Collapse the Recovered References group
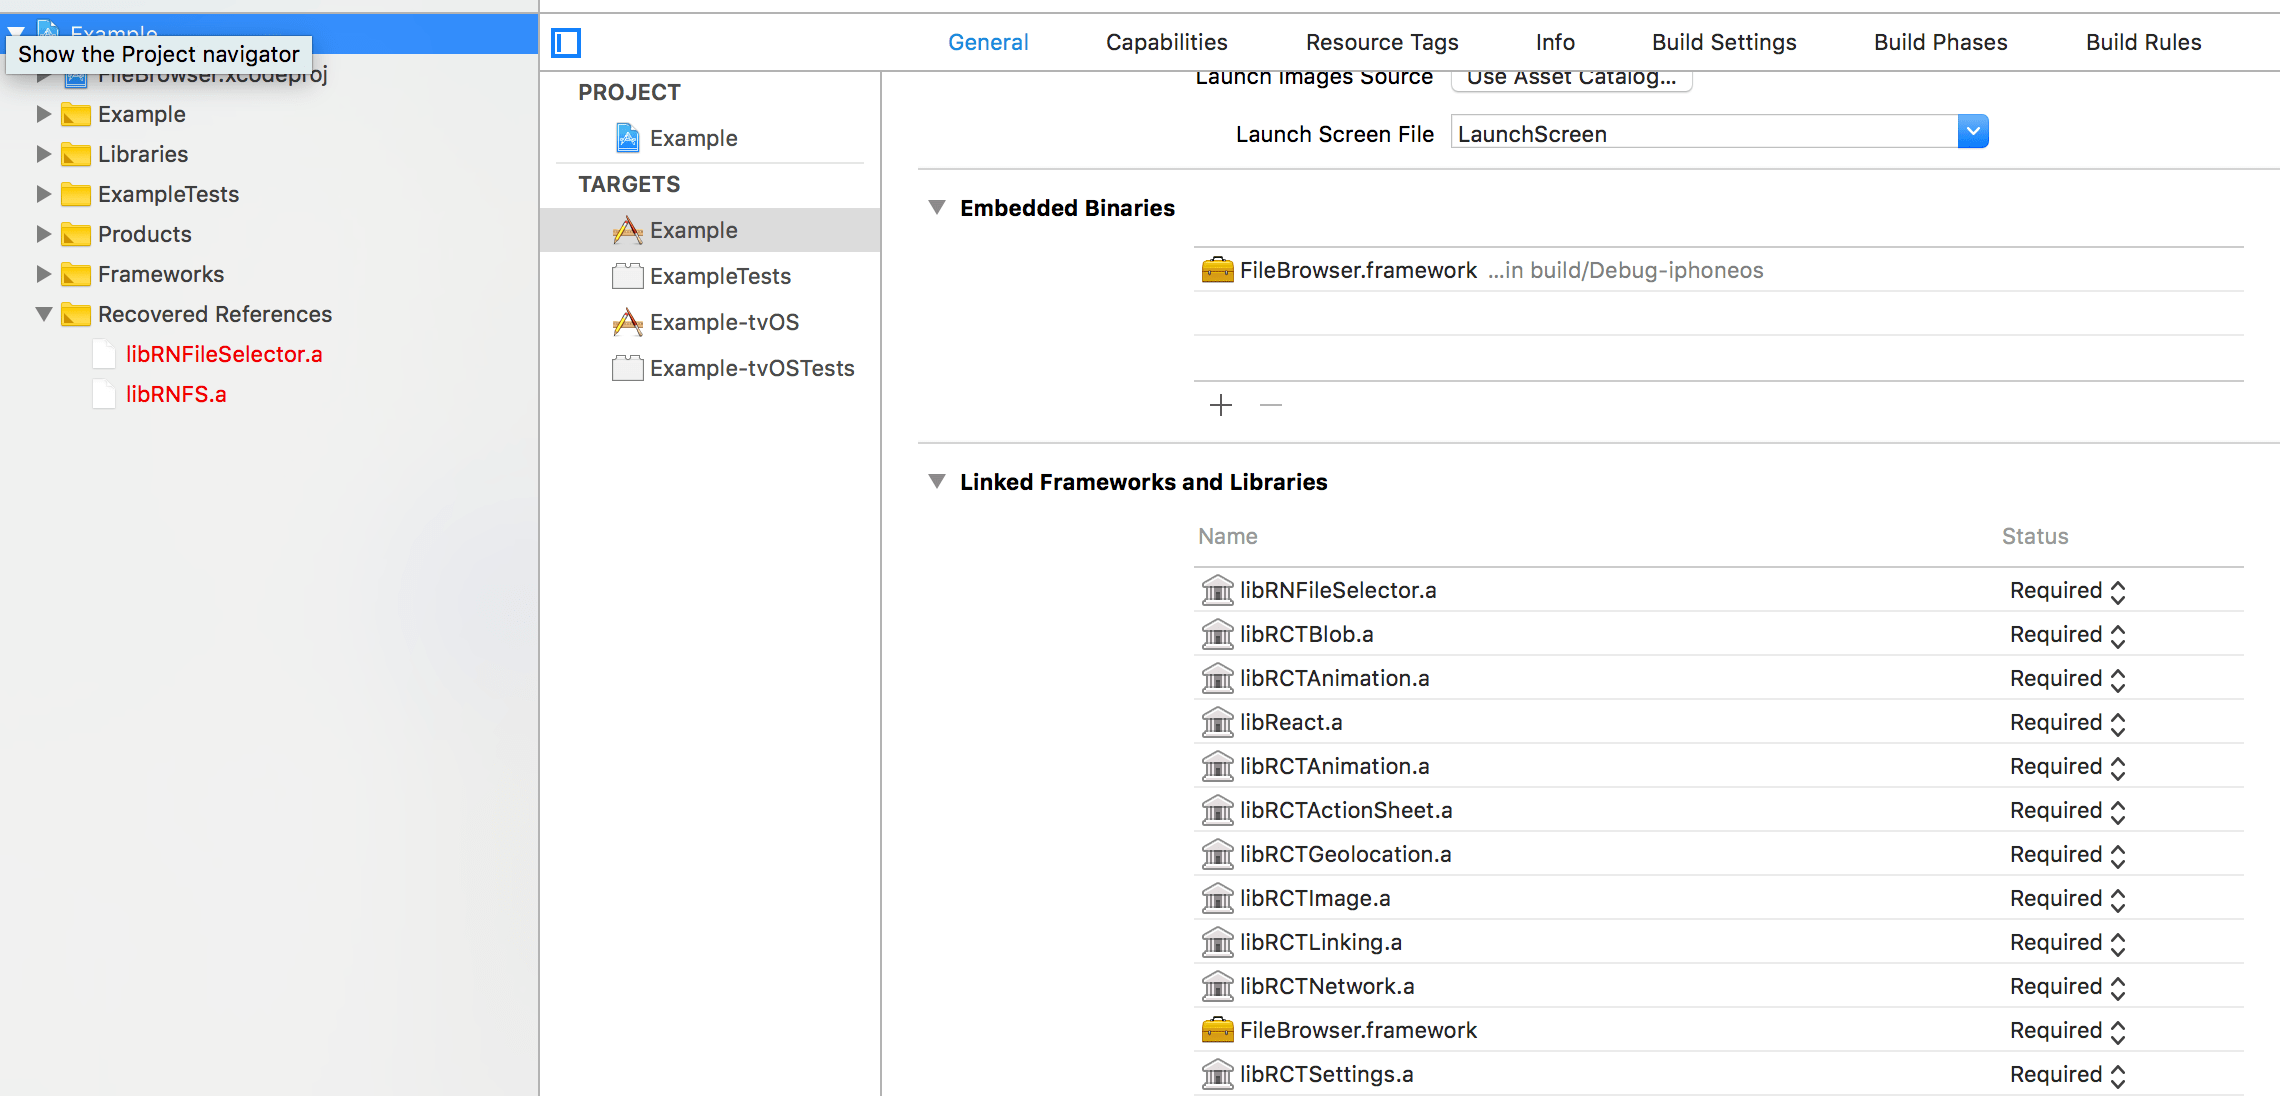 coord(42,313)
